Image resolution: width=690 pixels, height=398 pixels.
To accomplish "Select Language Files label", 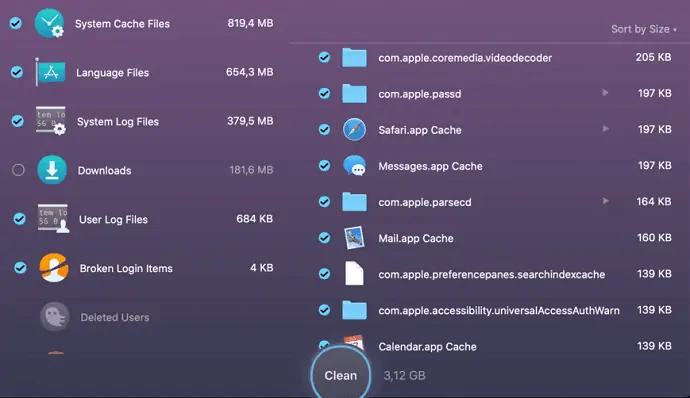I will (113, 73).
